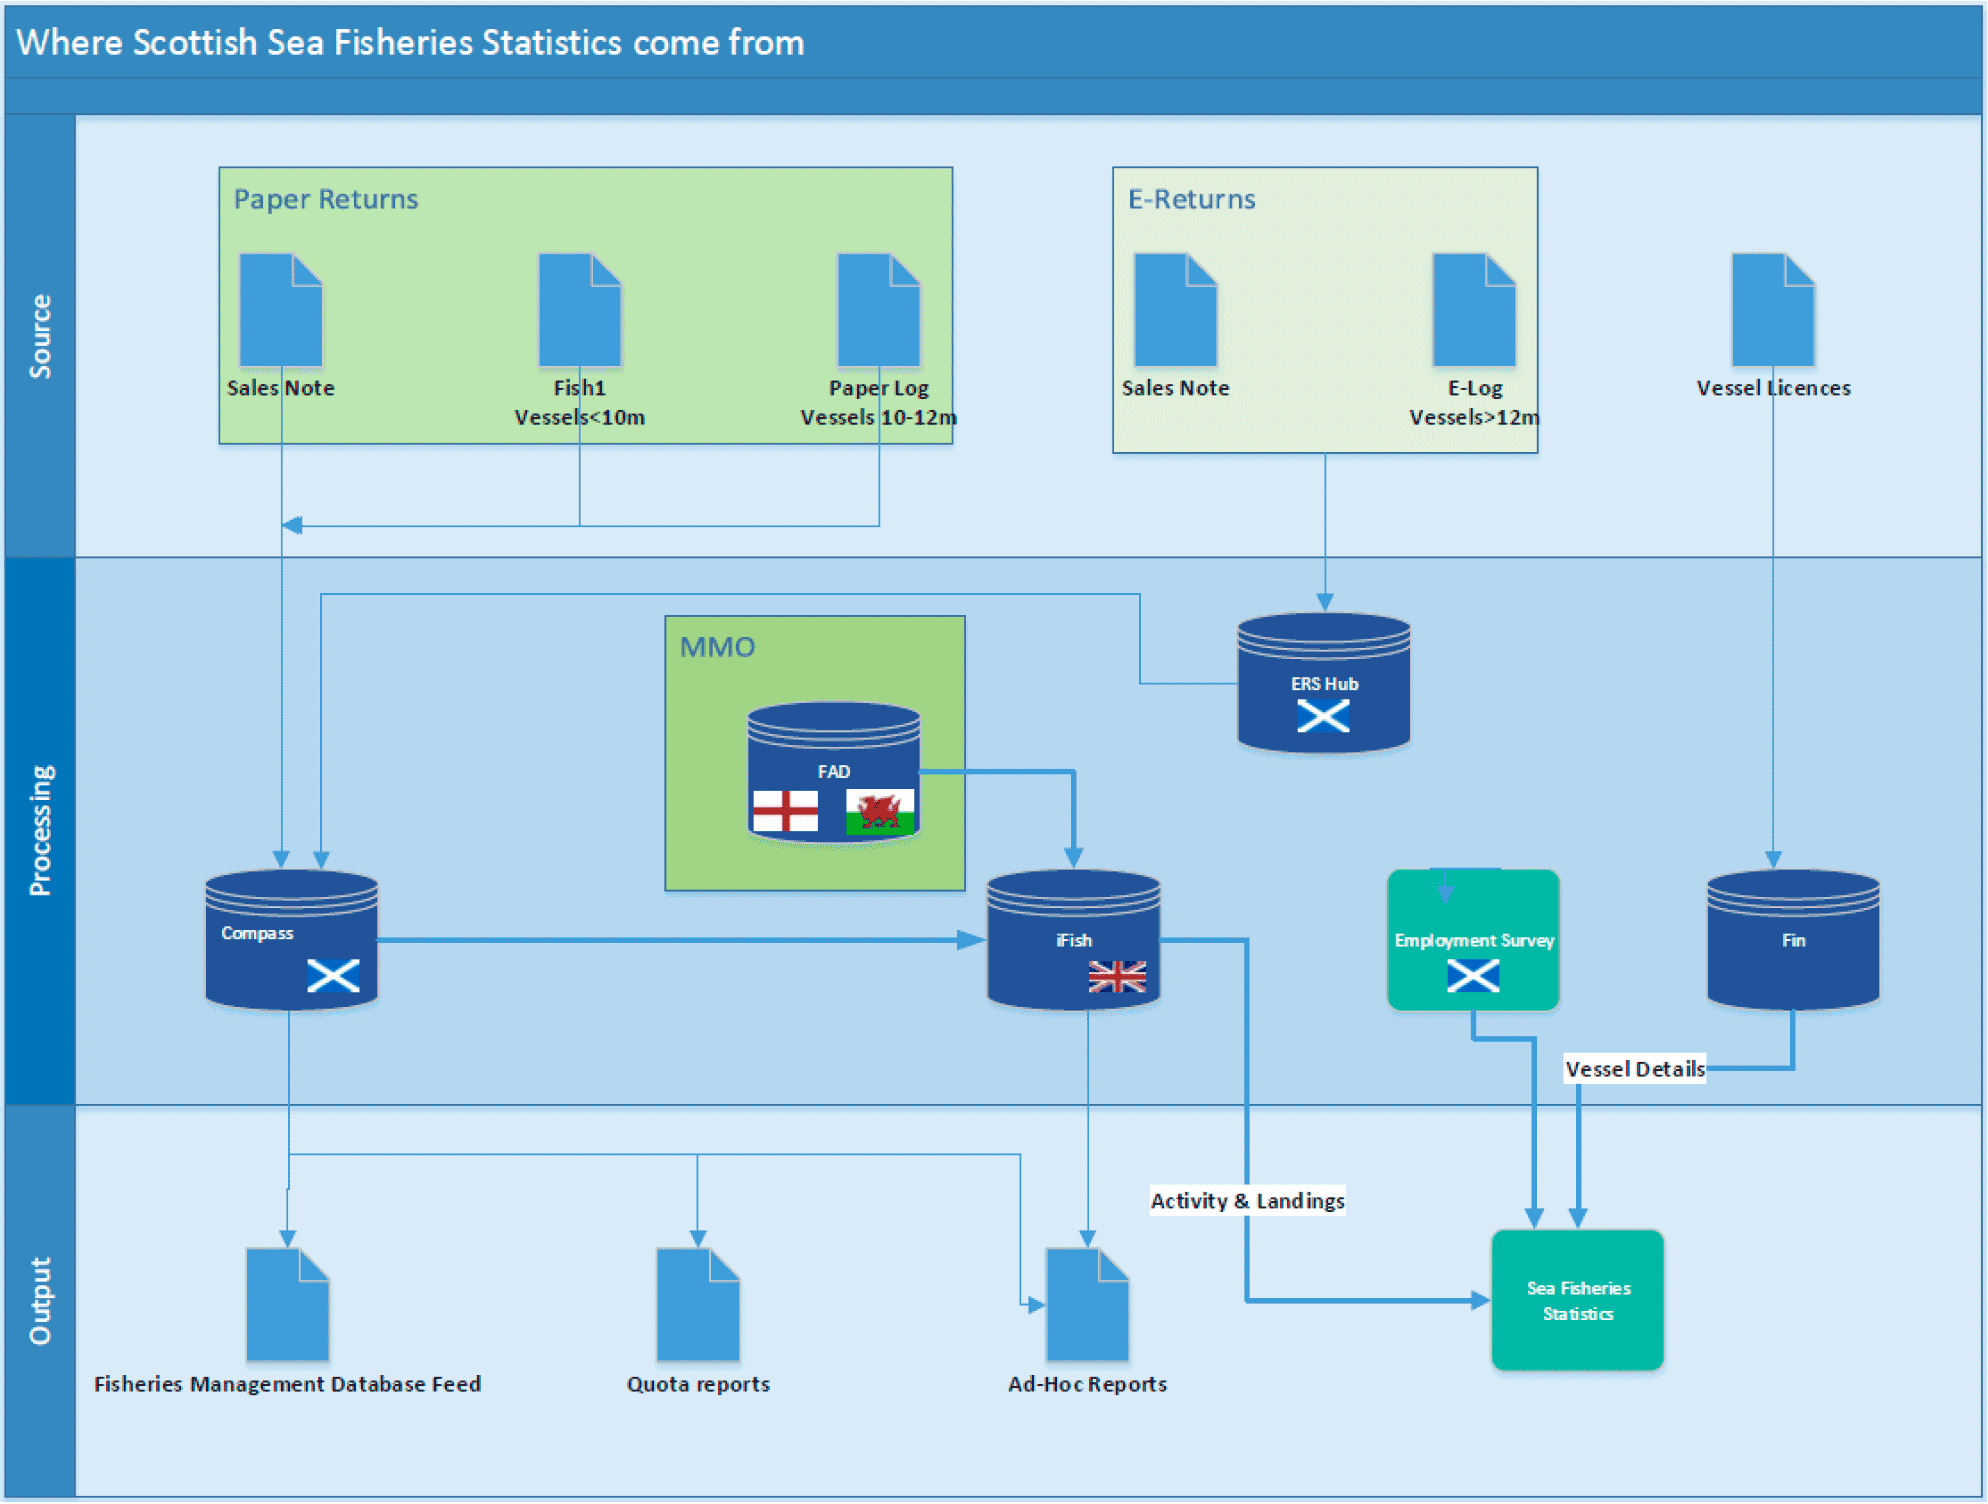Viewport: 1988px width, 1504px height.
Task: Click the Quota reports document icon
Action: (x=698, y=1304)
